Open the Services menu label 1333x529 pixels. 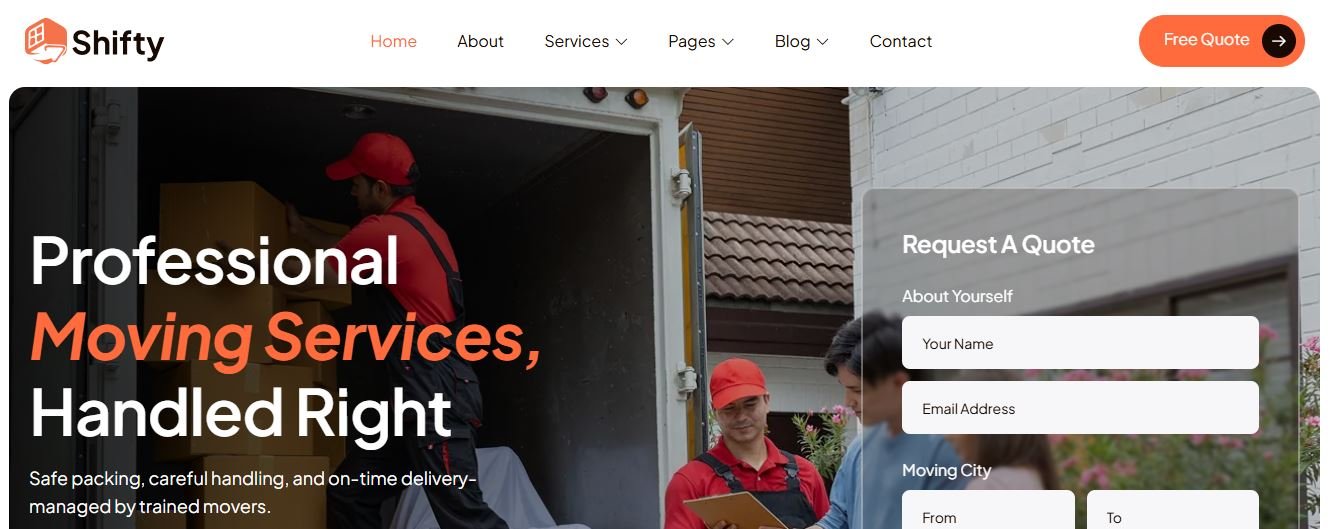point(576,41)
